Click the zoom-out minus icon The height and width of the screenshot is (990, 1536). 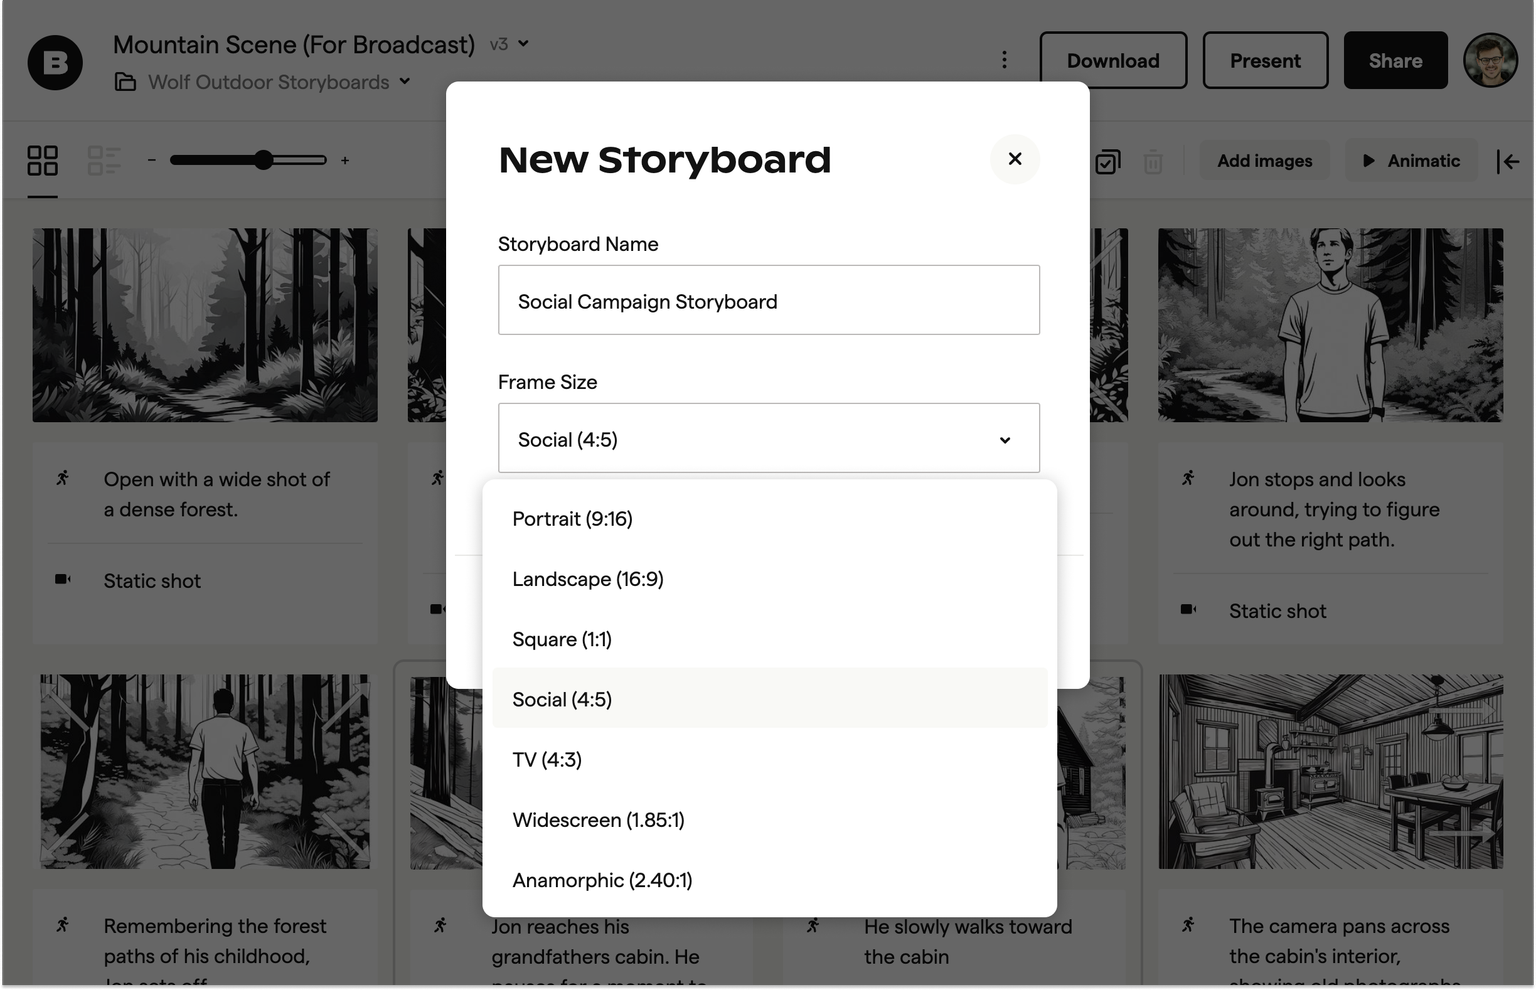click(152, 160)
